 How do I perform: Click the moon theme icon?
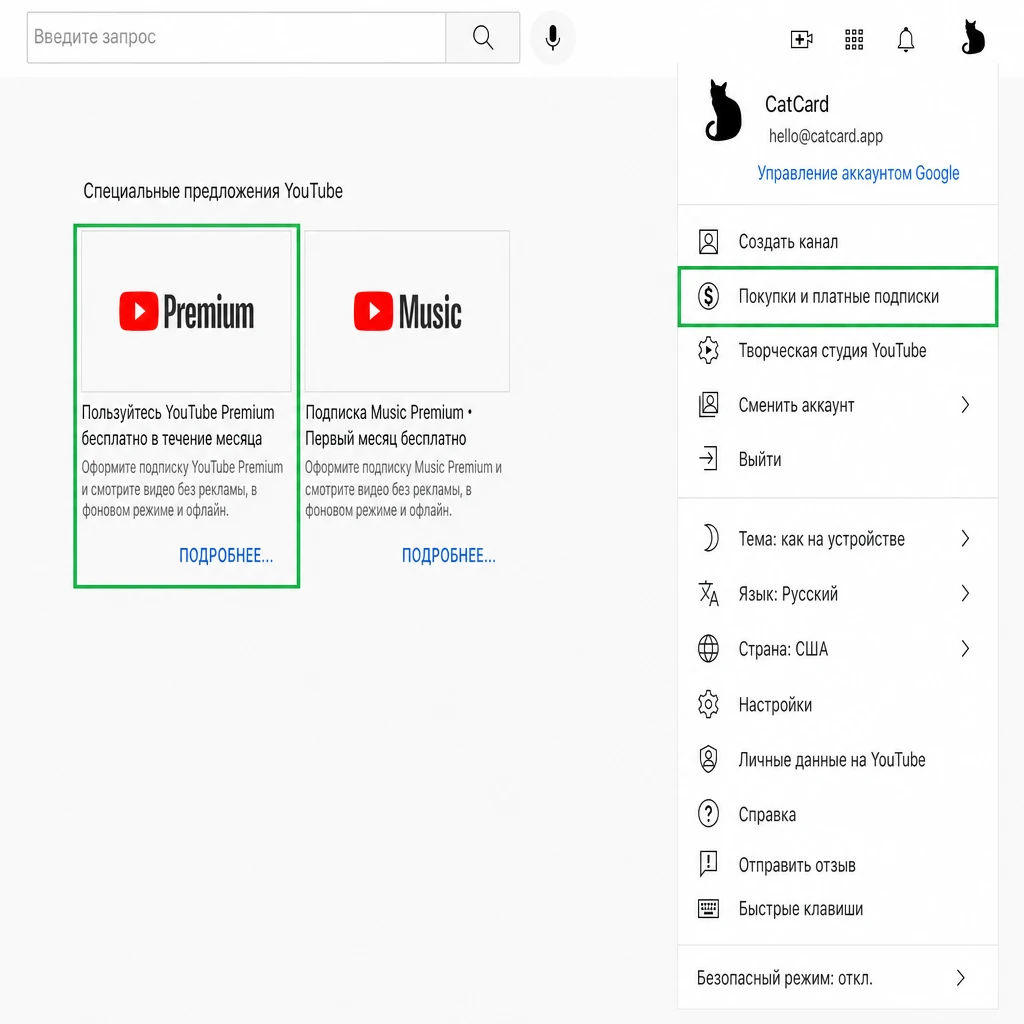[710, 539]
